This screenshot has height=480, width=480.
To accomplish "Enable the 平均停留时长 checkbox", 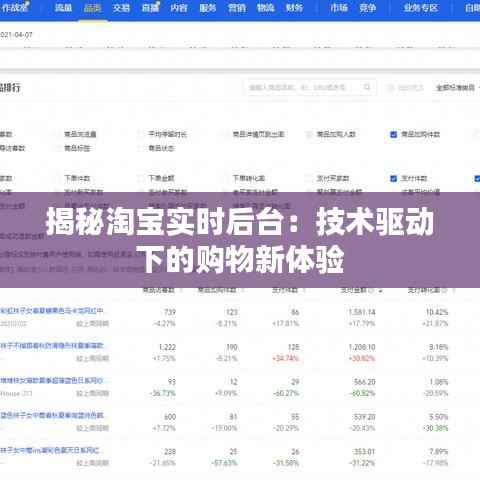I will [141, 134].
